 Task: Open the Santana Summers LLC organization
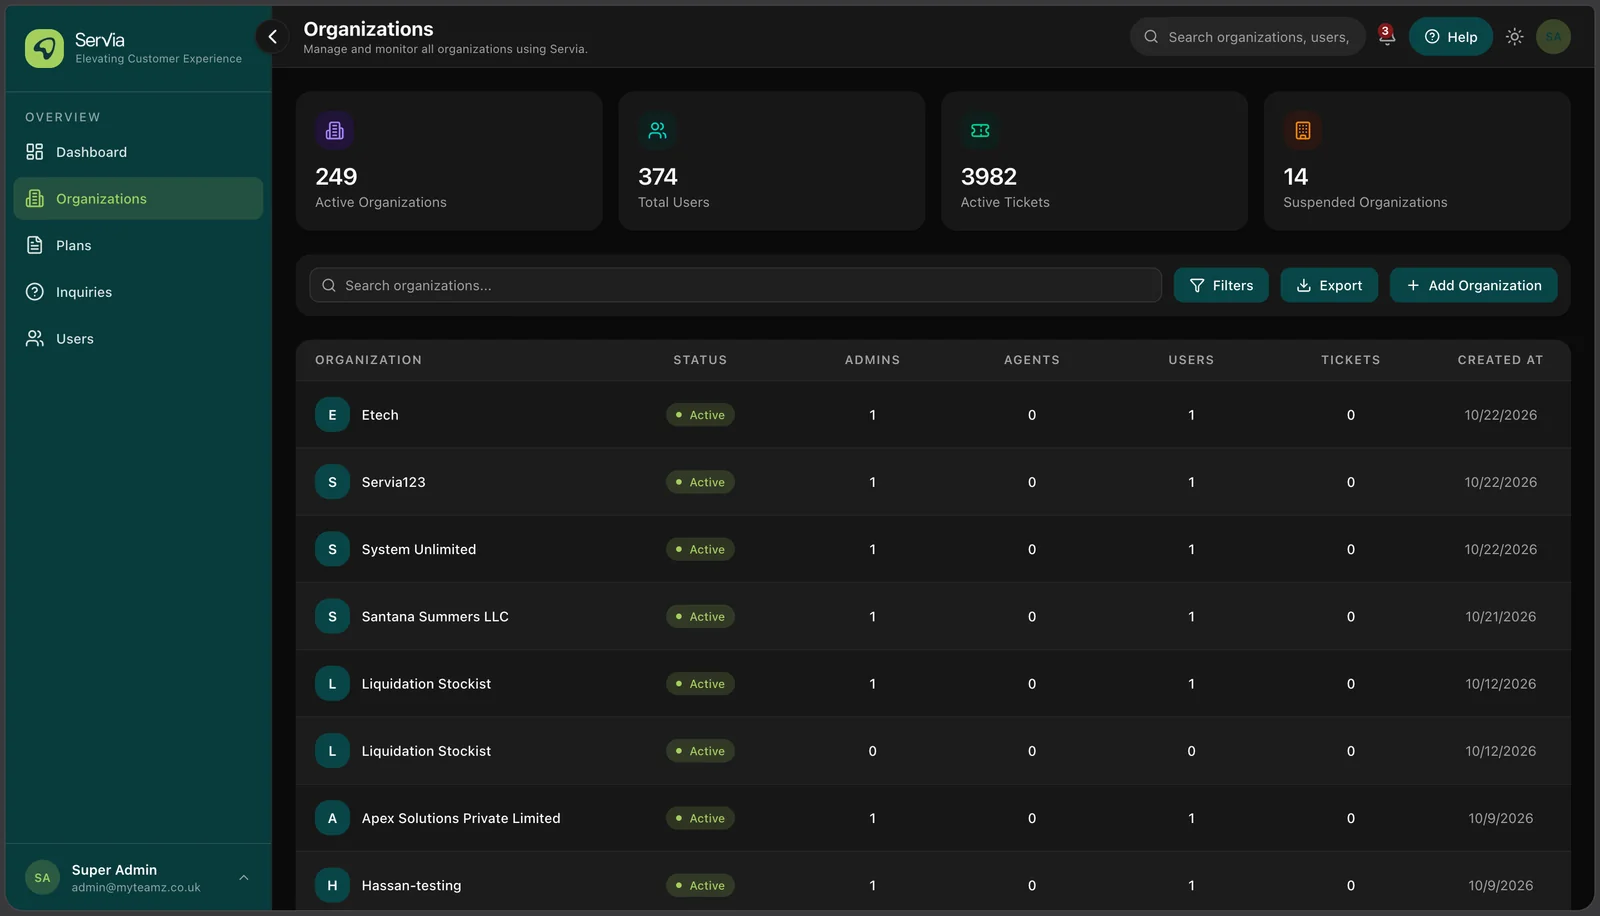click(x=435, y=617)
